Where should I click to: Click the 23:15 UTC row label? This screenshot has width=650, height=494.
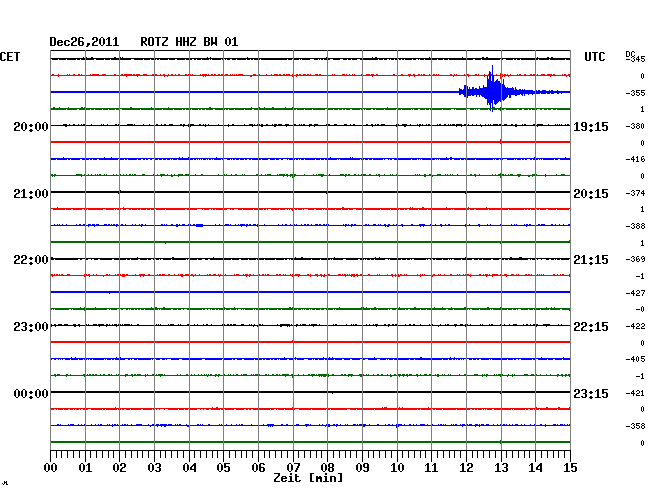tap(591, 394)
